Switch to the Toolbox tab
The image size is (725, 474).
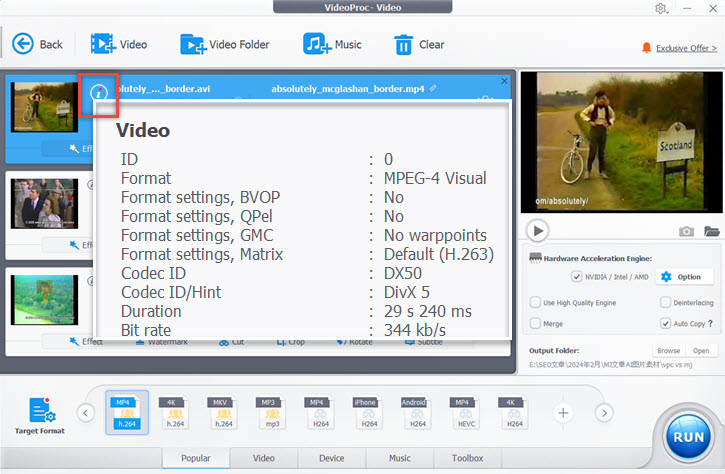coord(467,458)
